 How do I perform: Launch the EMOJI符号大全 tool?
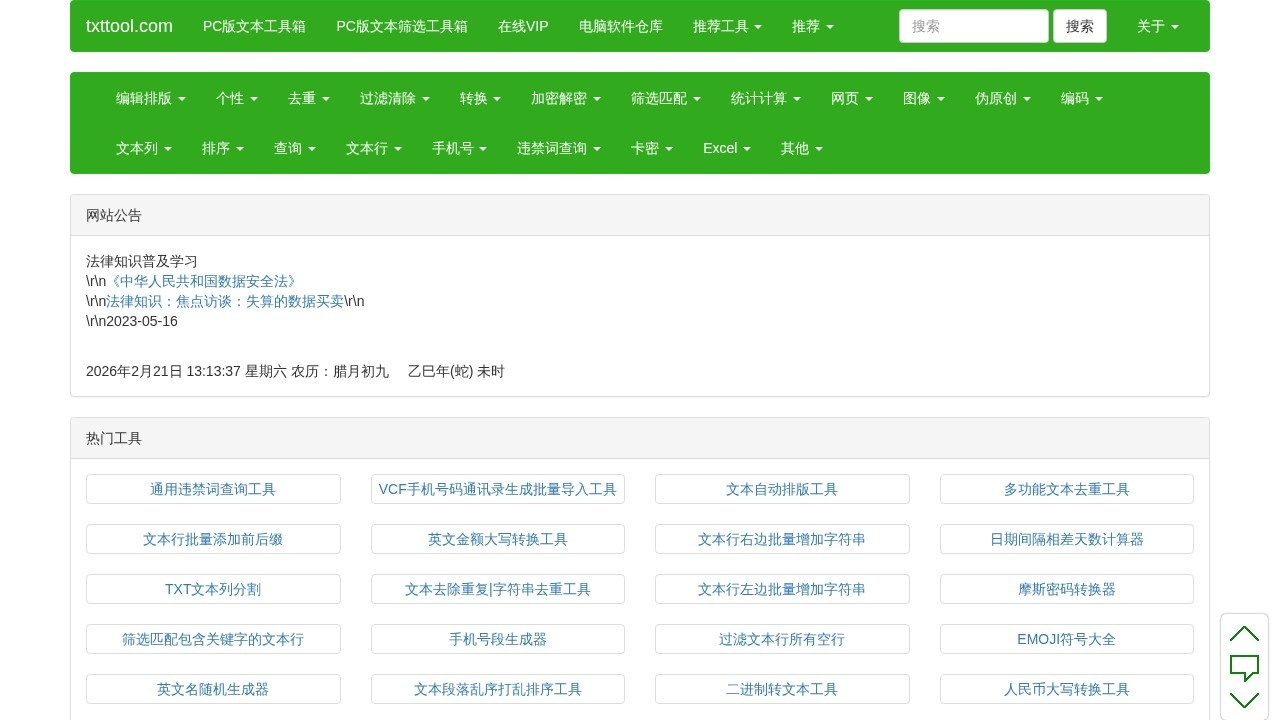pyautogui.click(x=1066, y=639)
